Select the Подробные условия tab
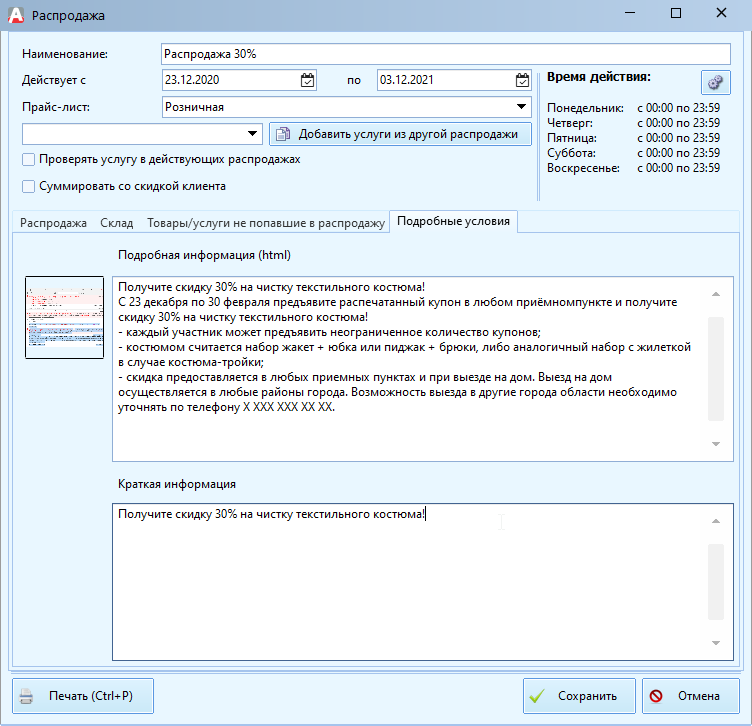The height and width of the screenshot is (726, 752). [x=453, y=221]
